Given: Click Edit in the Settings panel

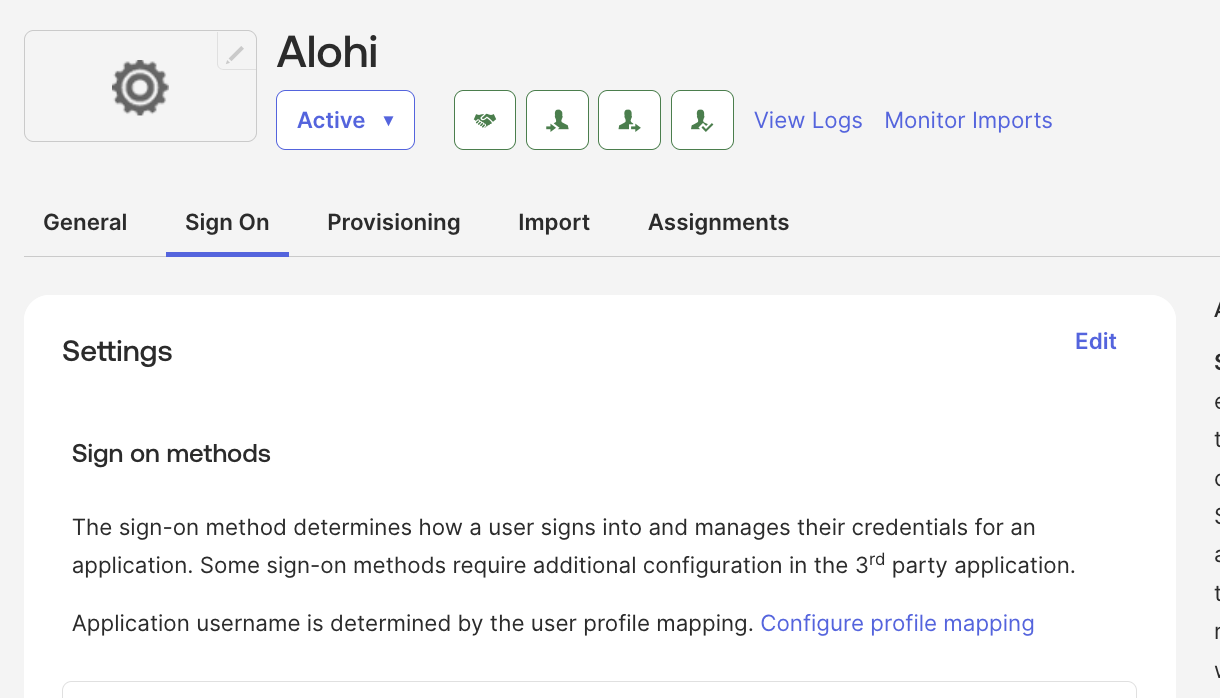Looking at the screenshot, I should tap(1095, 341).
